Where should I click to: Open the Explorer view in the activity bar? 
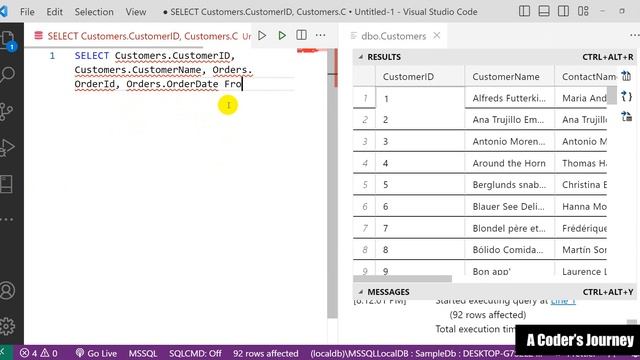8,41
